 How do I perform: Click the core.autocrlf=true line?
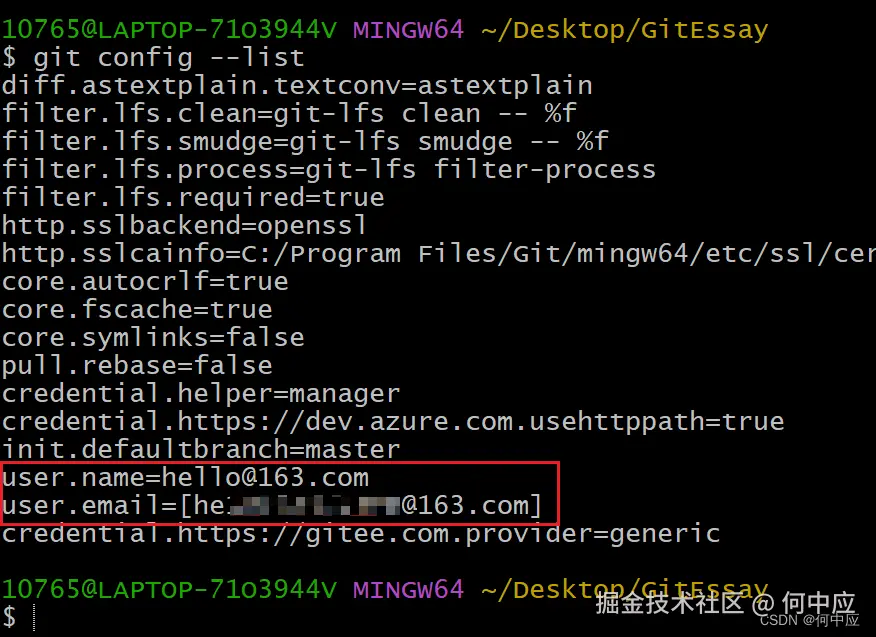145,282
